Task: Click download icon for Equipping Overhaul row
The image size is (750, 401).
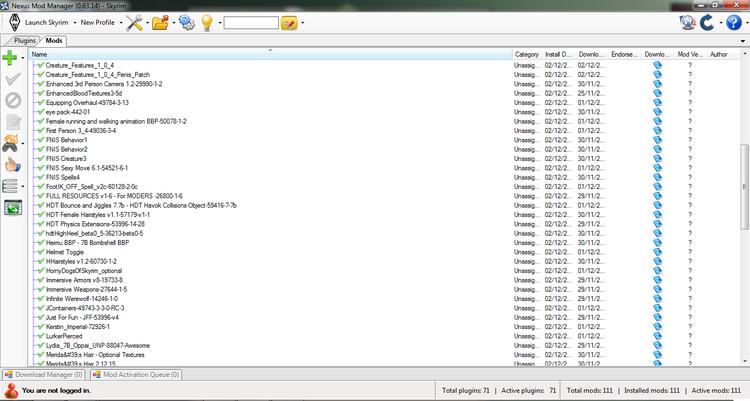Action: point(657,102)
